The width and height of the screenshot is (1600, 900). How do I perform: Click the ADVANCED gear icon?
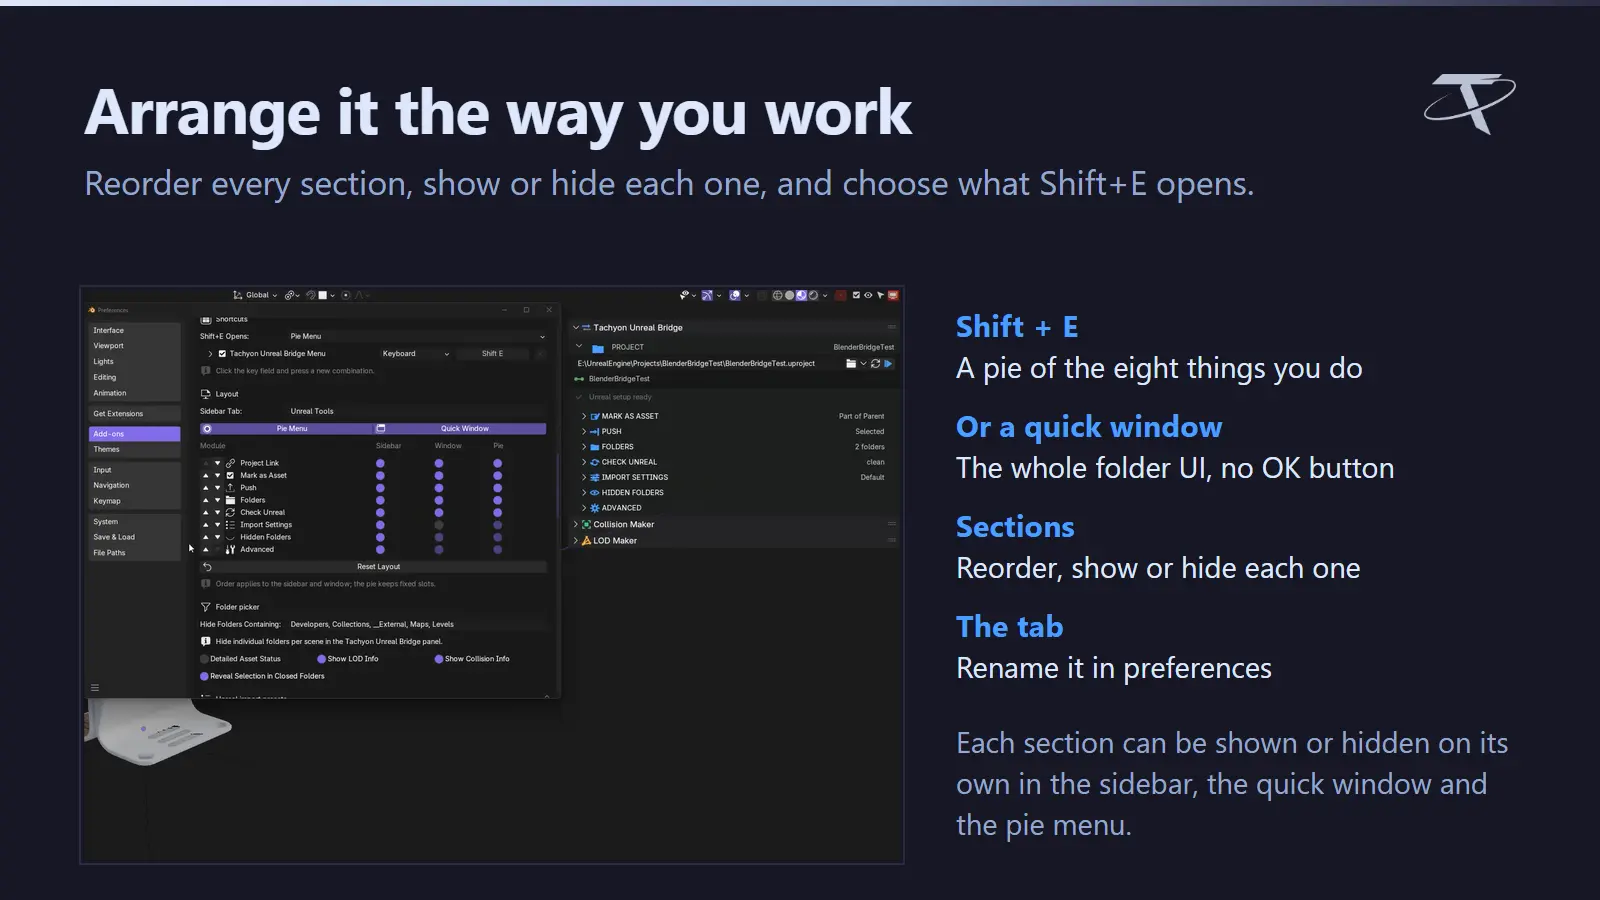tap(595, 508)
